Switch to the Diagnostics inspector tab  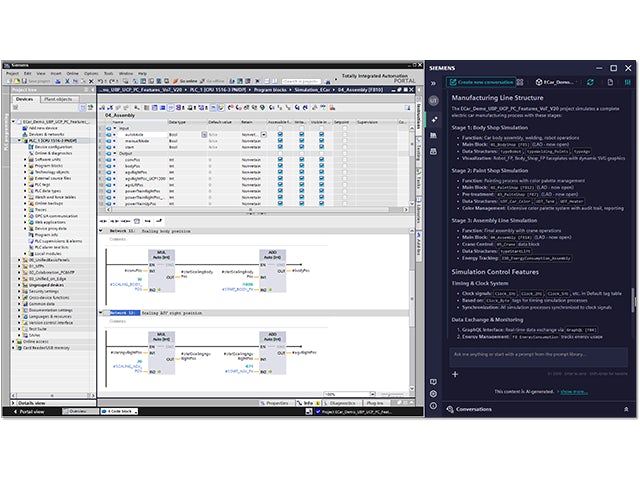tap(340, 403)
